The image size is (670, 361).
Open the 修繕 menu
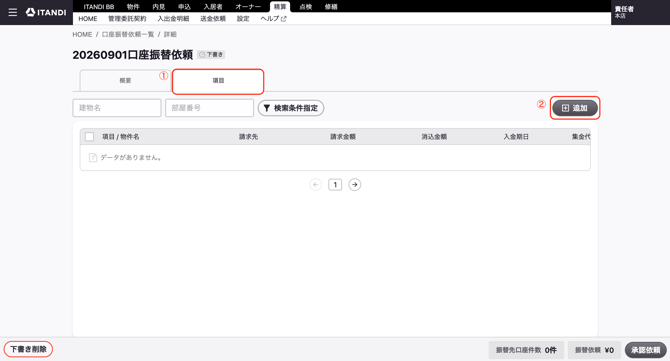(331, 7)
